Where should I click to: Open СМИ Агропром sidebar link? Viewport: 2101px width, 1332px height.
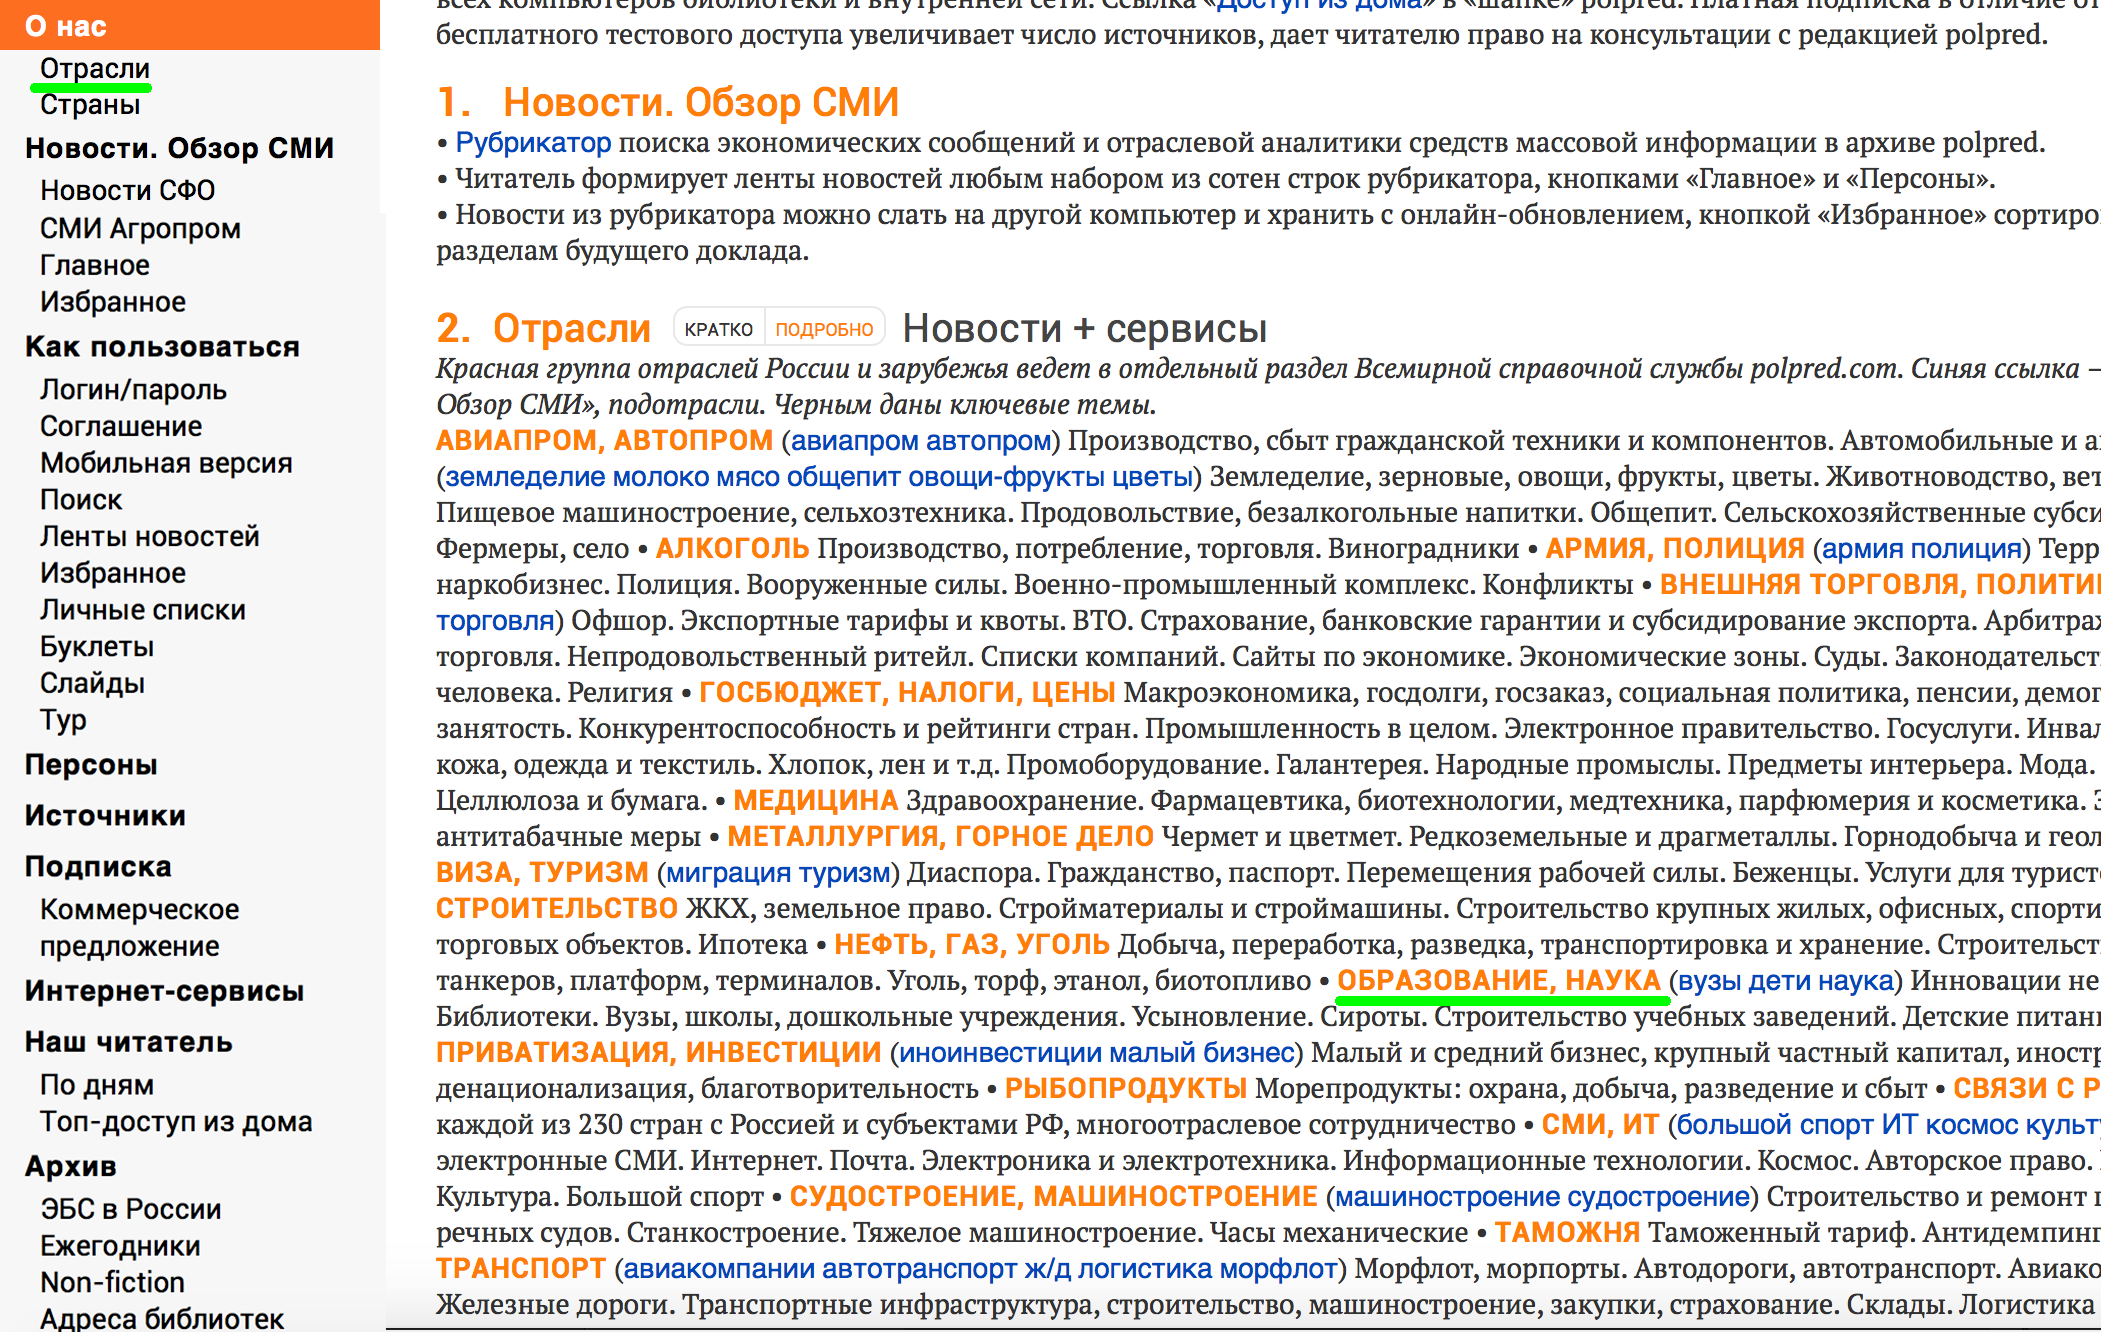[140, 229]
